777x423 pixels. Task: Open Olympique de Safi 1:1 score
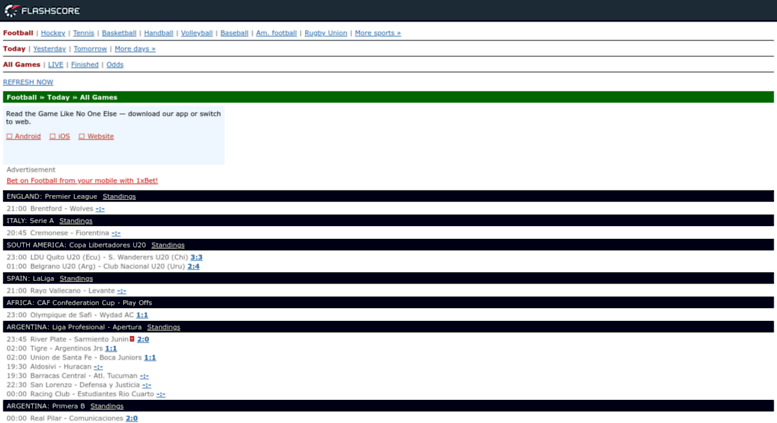[x=142, y=315]
